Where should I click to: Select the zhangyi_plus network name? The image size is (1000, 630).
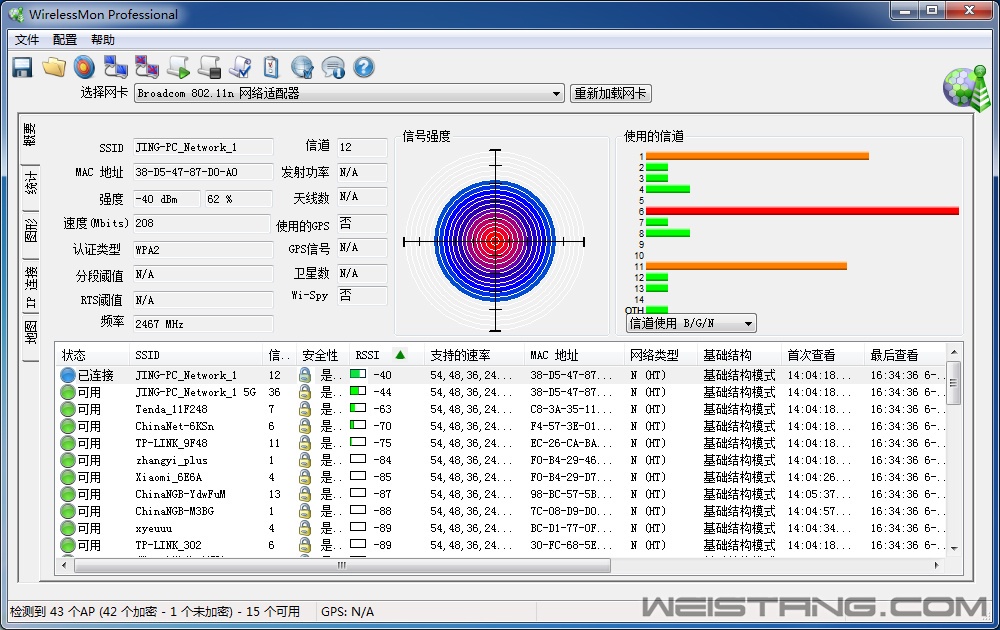coord(171,460)
